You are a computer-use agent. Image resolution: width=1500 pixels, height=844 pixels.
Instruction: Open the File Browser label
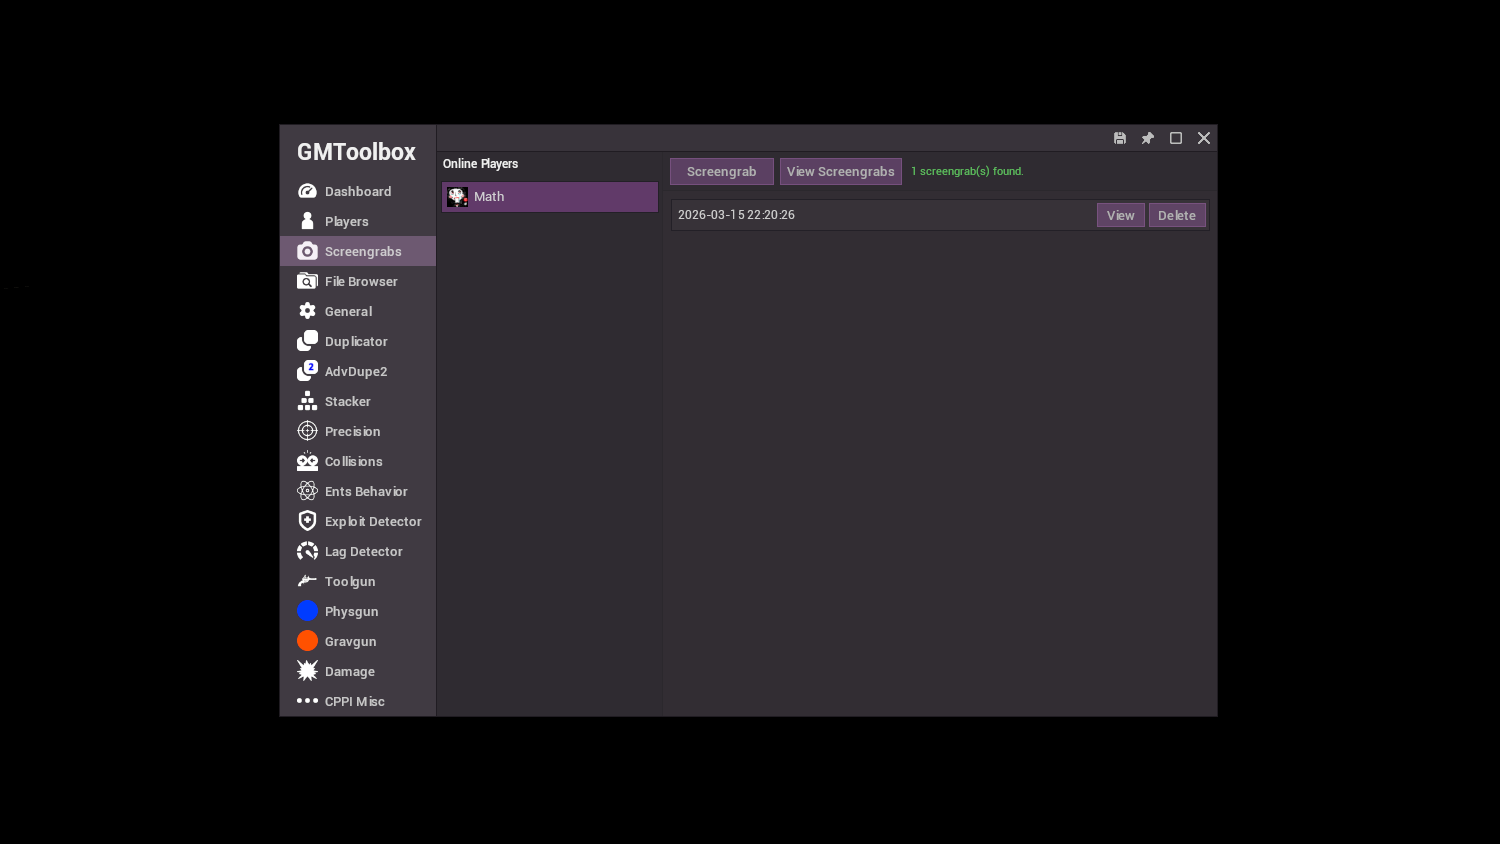(x=361, y=281)
